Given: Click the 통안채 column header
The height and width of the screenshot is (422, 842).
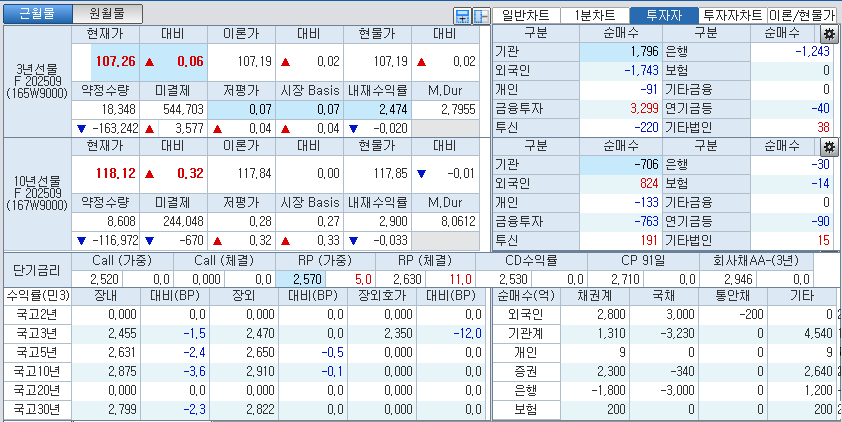Looking at the screenshot, I should click(733, 295).
